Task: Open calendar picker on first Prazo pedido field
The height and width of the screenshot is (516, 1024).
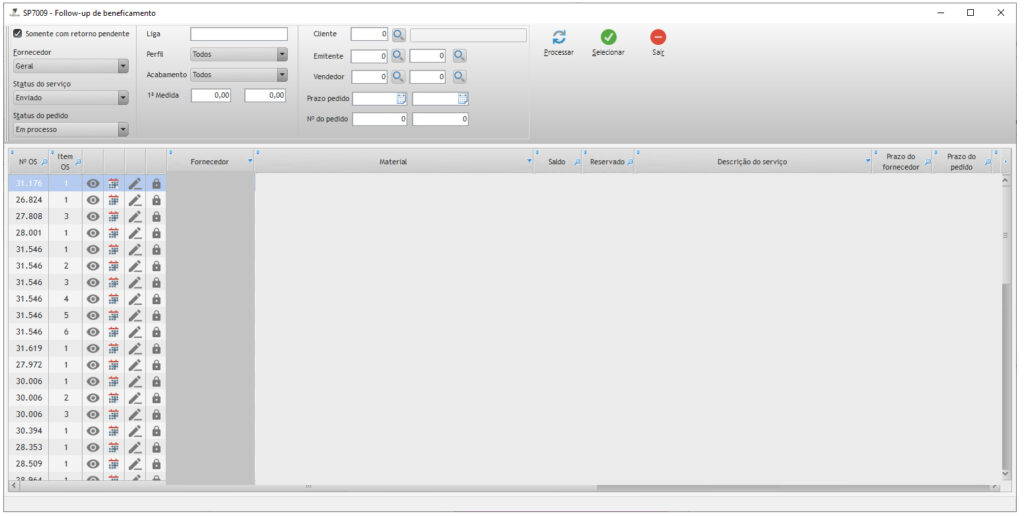Action: pyautogui.click(x=401, y=98)
